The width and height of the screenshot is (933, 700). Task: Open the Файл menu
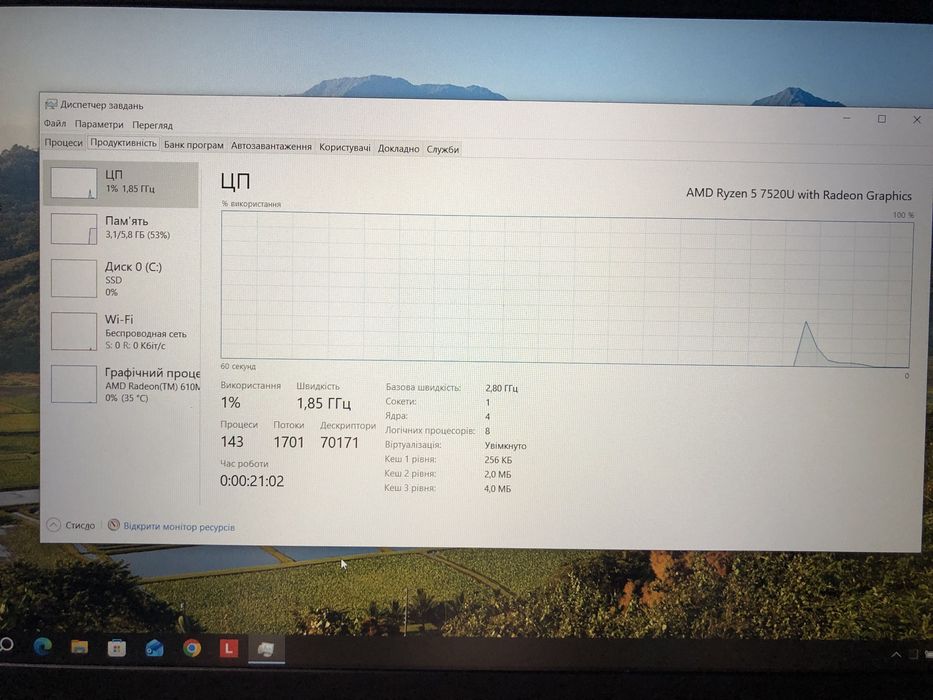(55, 124)
